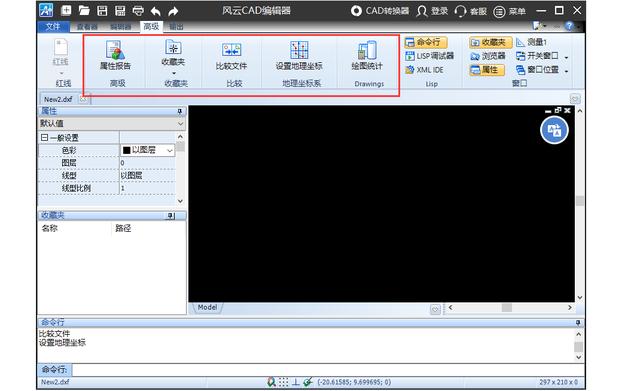
Task: Select the 高级 ribbon tab
Action: (x=151, y=27)
